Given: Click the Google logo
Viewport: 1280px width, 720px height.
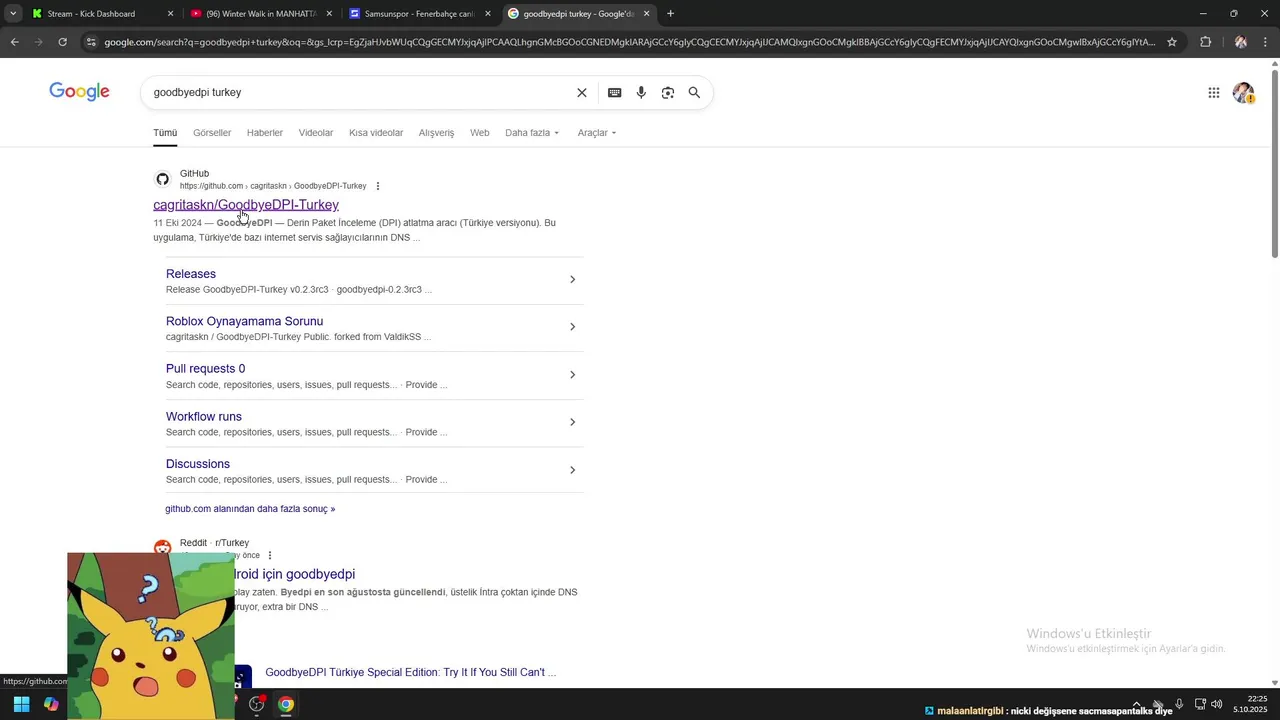Looking at the screenshot, I should (x=79, y=92).
